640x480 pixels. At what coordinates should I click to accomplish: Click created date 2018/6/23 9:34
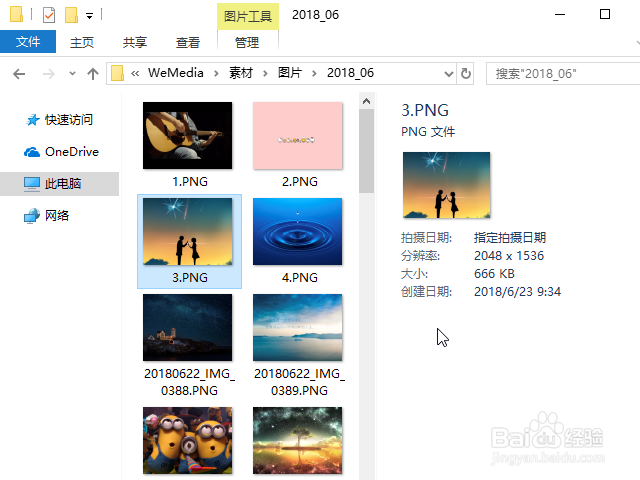pyautogui.click(x=518, y=292)
